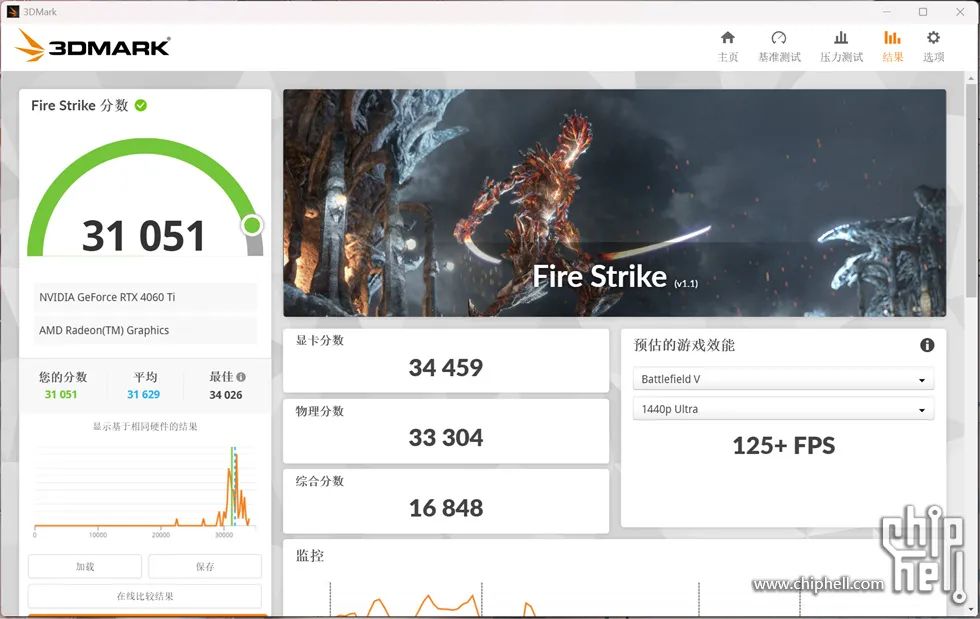The width and height of the screenshot is (980, 619).
Task: Click the 3DMark logo
Action: (x=92, y=46)
